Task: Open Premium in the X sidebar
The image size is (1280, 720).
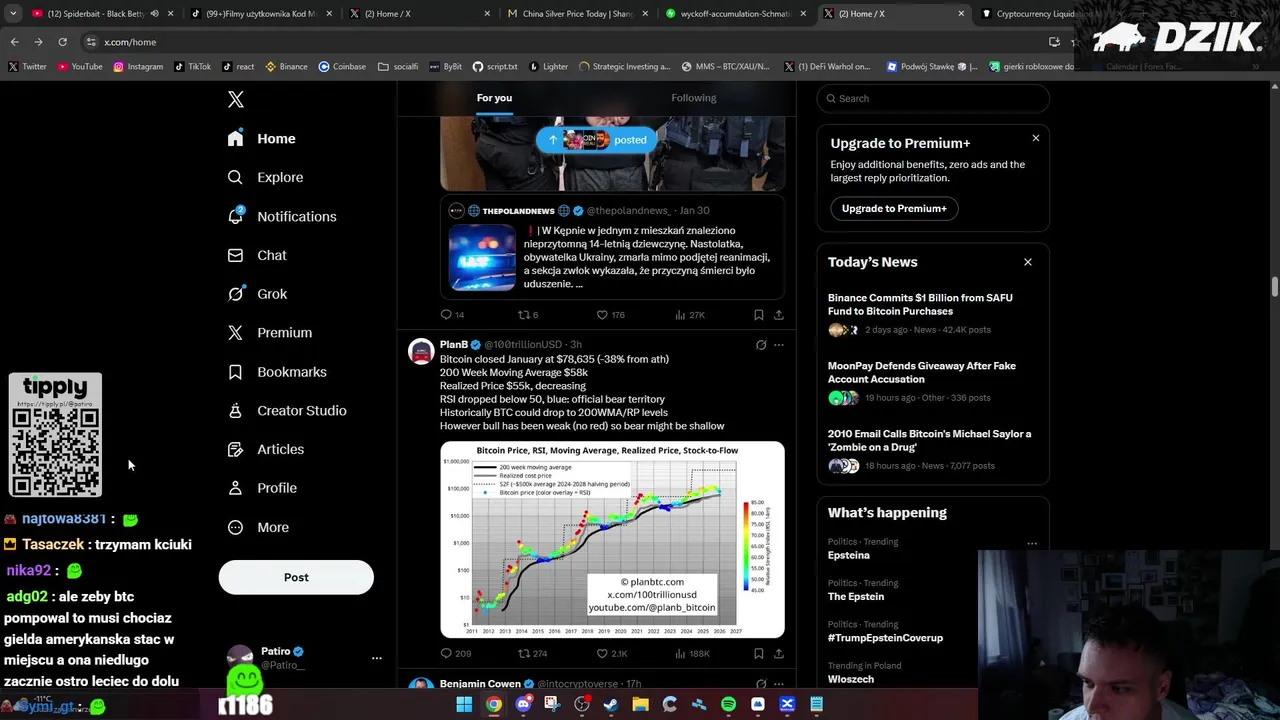Action: coord(269,333)
